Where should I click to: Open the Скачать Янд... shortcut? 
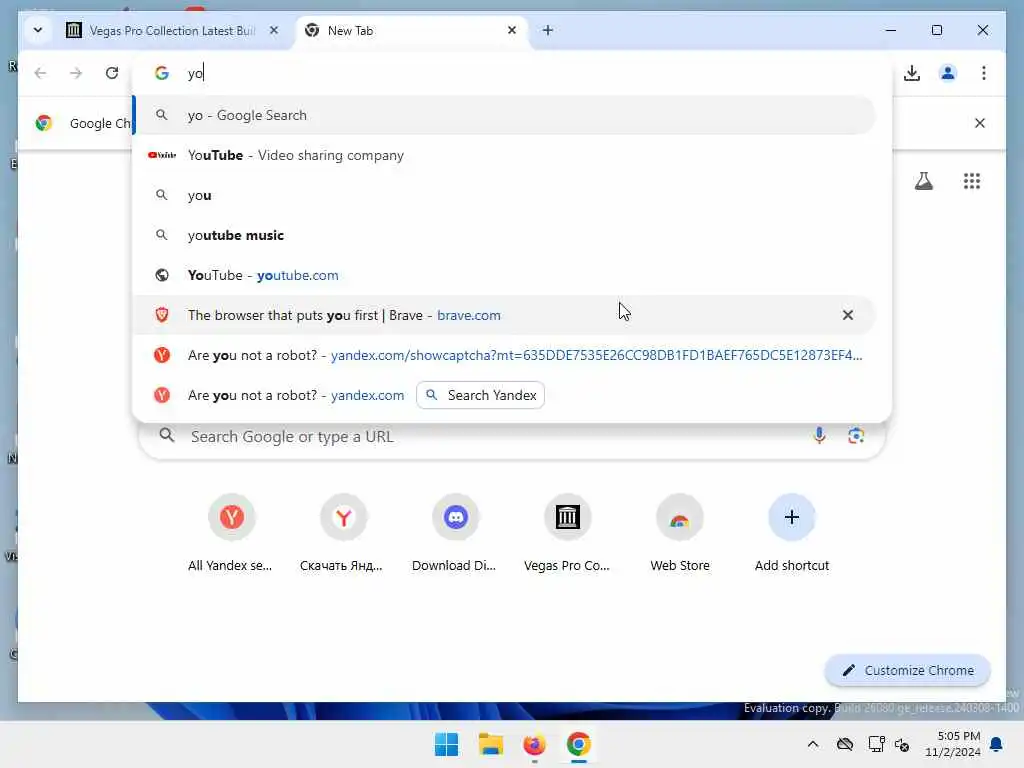pos(343,533)
